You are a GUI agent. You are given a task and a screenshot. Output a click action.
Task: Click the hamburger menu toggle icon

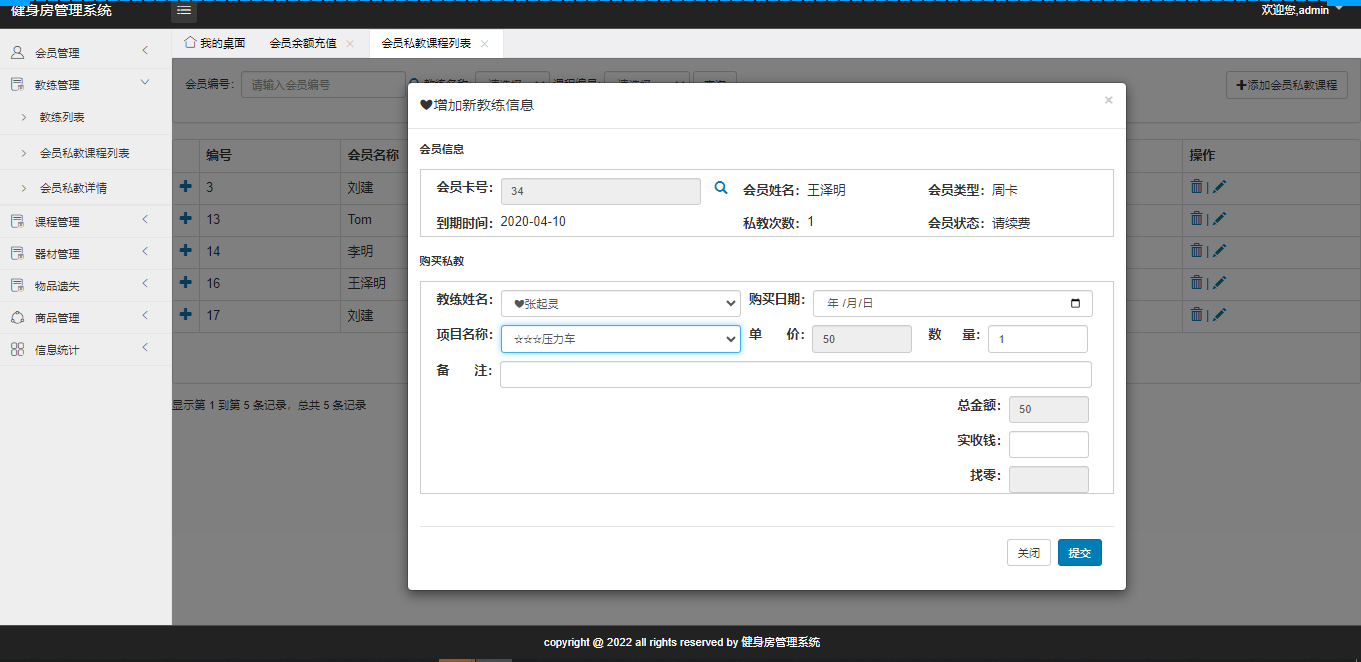coord(184,10)
